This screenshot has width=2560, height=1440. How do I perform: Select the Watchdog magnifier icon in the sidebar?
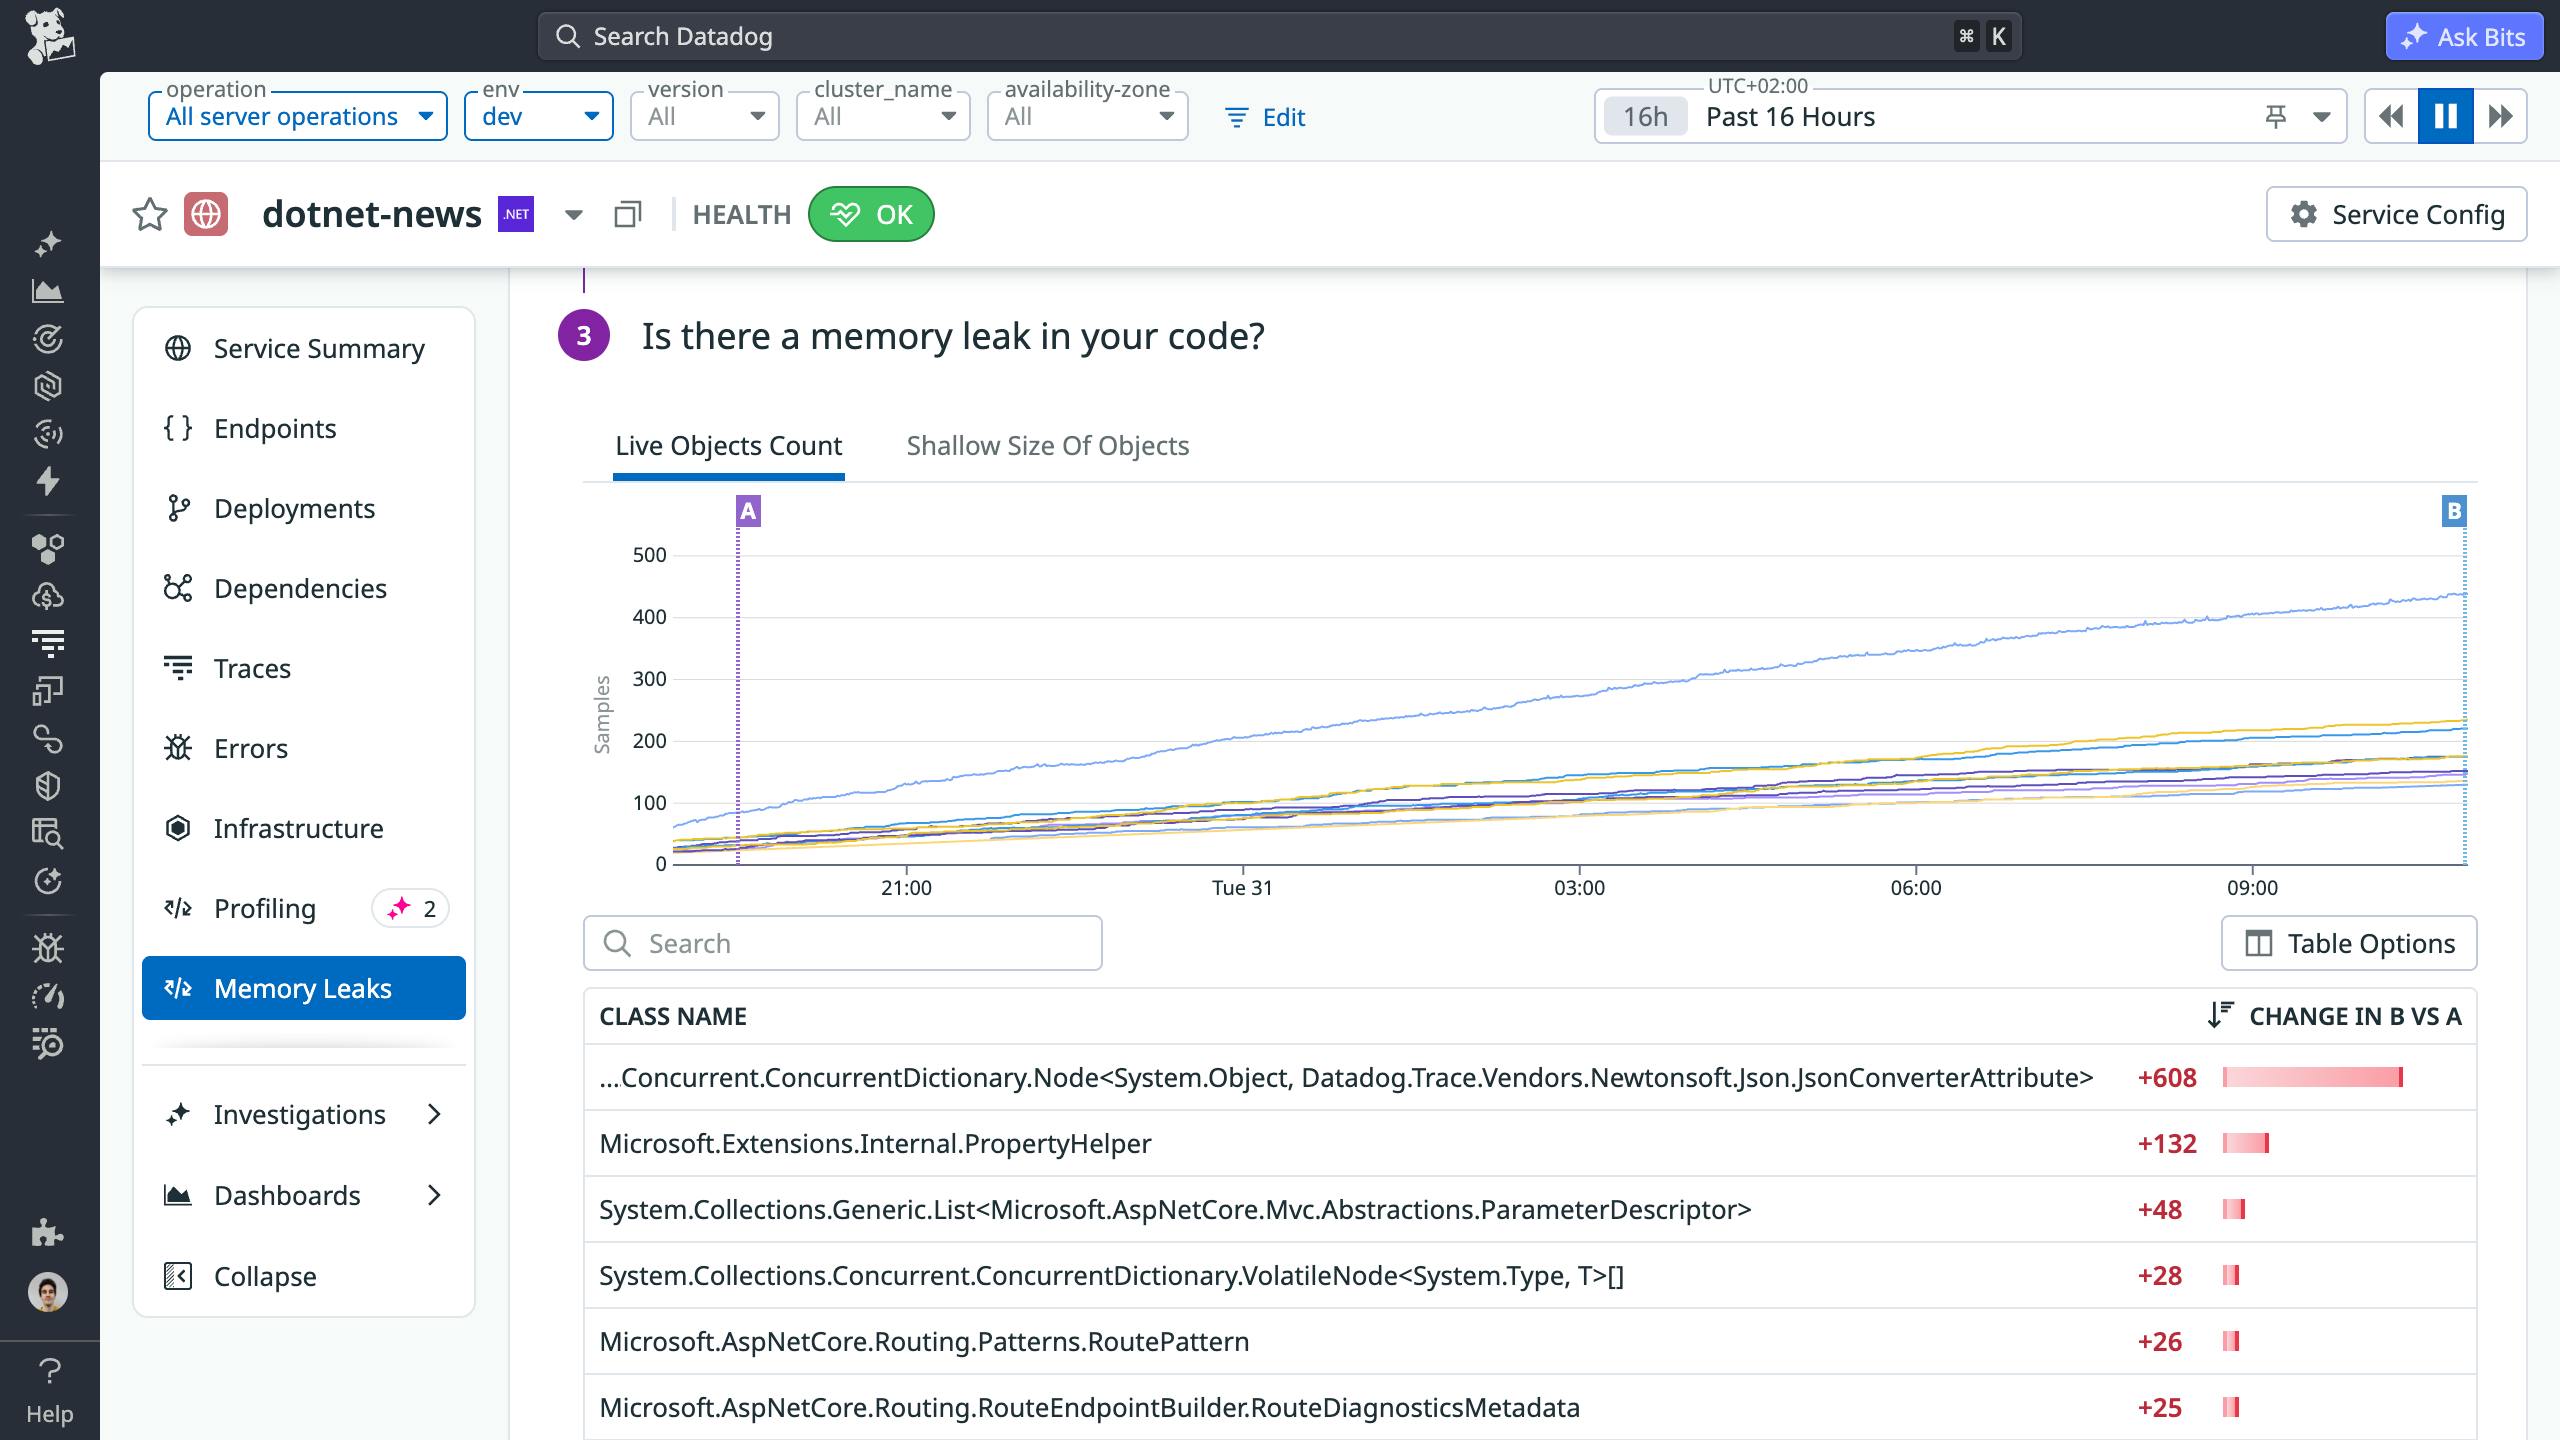49,1043
